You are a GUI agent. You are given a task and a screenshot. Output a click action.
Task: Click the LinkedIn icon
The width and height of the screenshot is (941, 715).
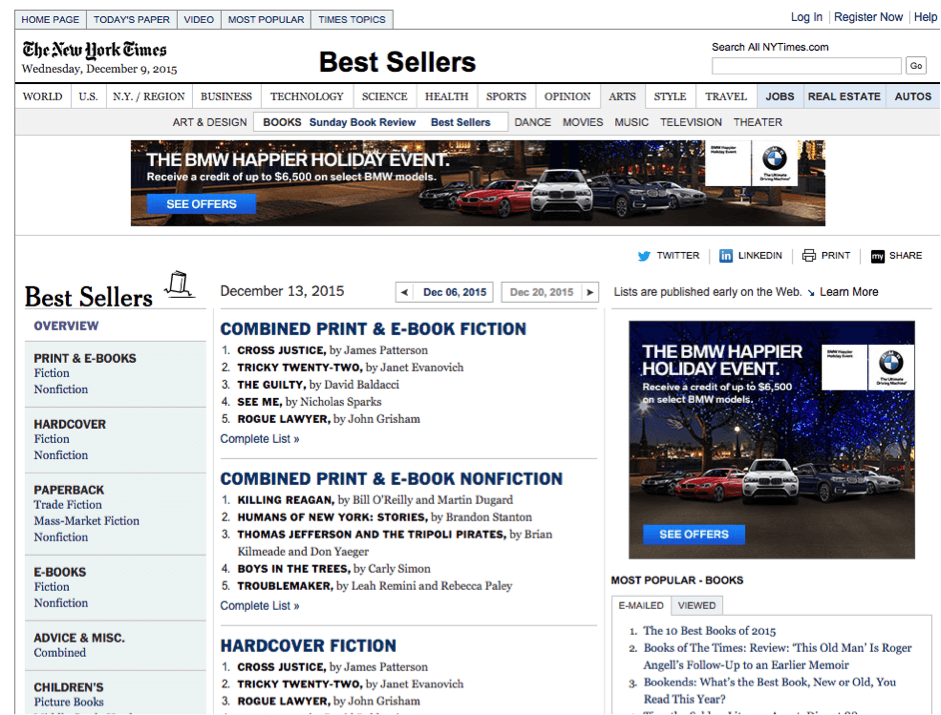click(726, 256)
